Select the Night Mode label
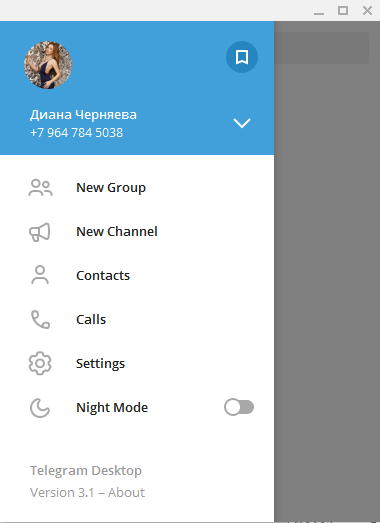The image size is (380, 523). tap(112, 408)
